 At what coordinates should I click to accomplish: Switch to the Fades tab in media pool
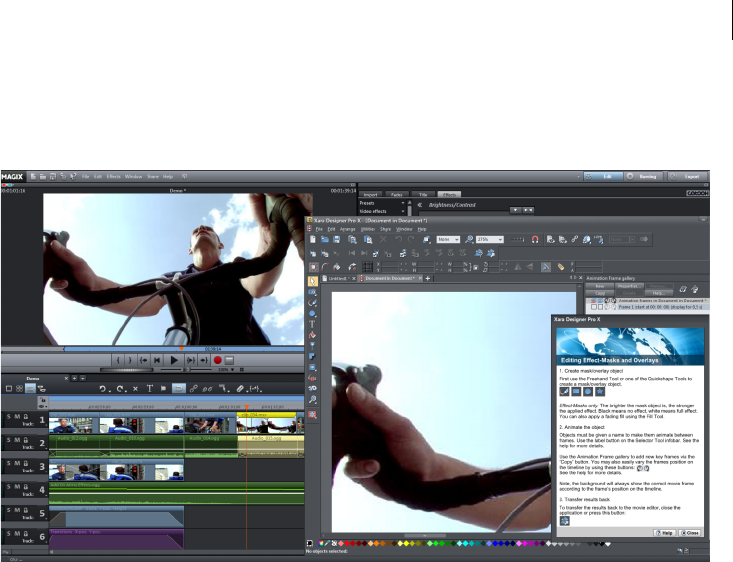click(396, 195)
